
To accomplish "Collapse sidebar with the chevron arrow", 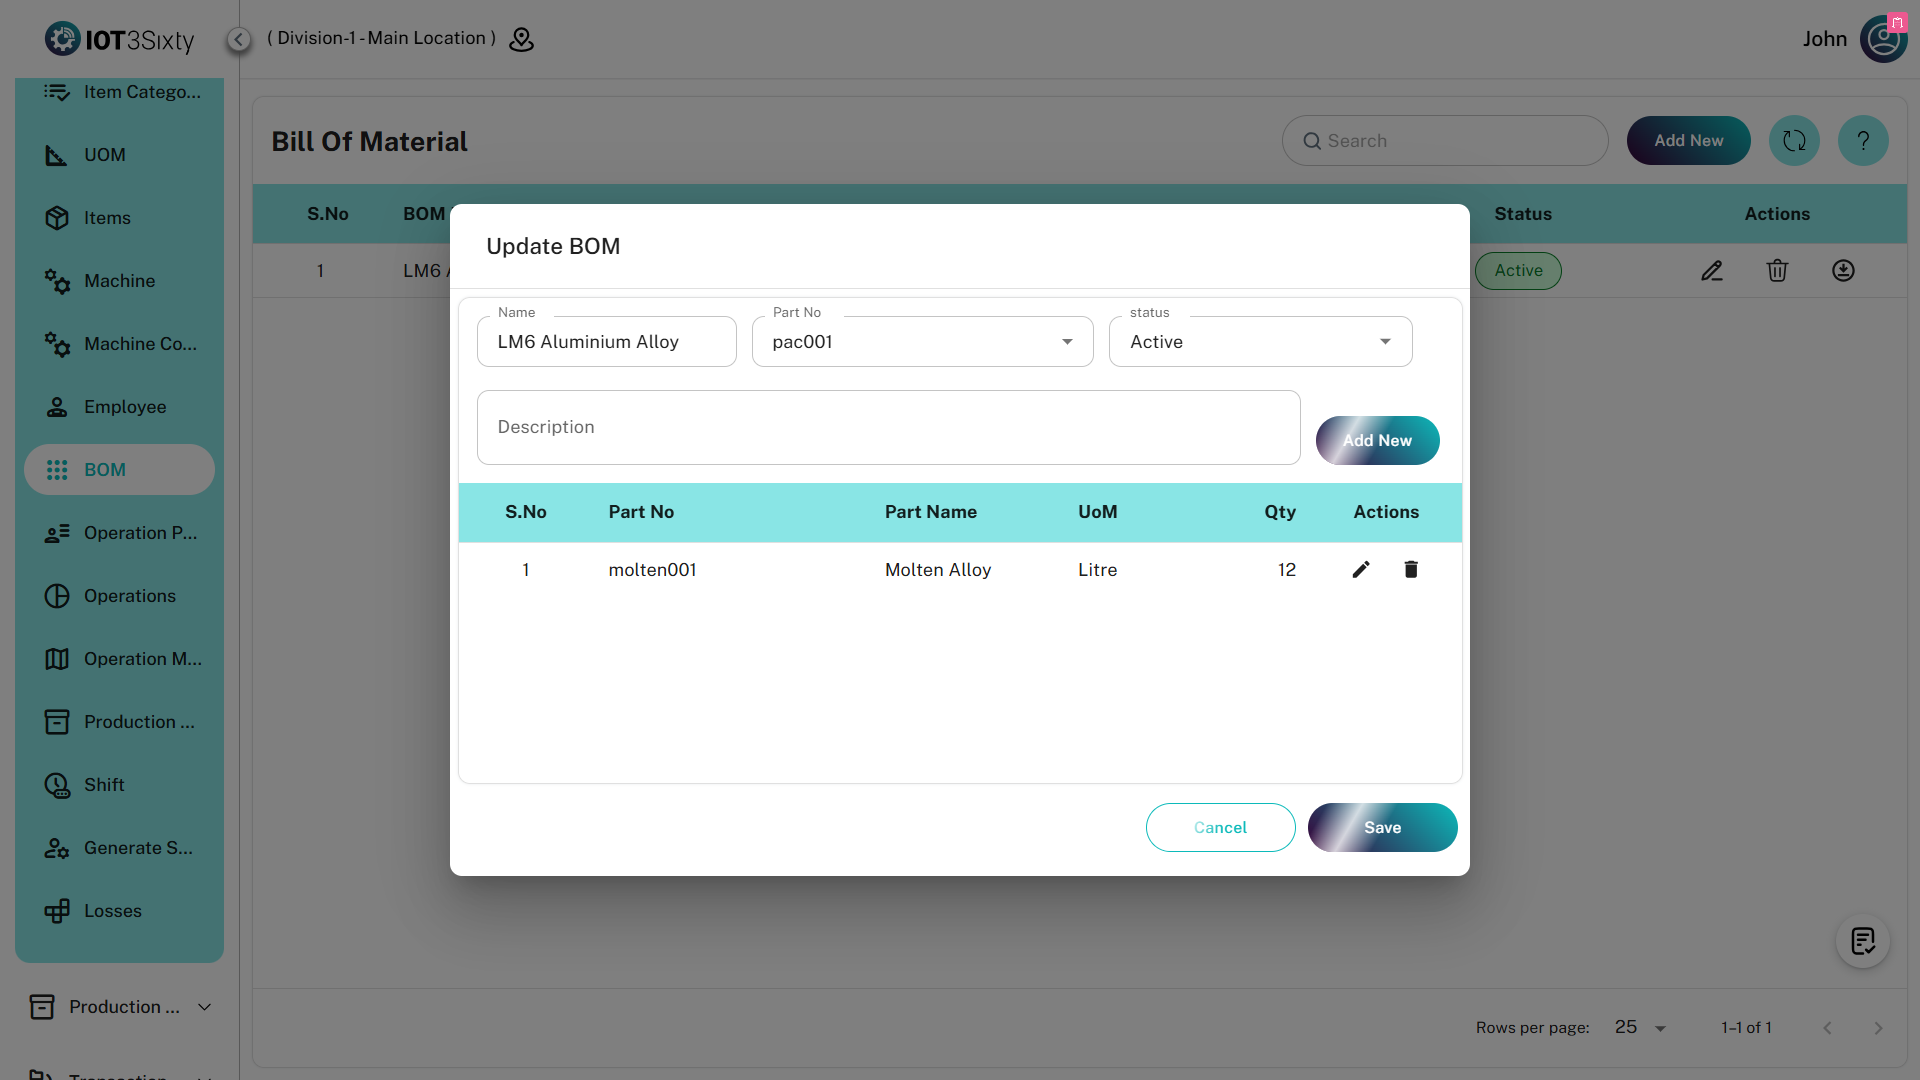I will [238, 39].
